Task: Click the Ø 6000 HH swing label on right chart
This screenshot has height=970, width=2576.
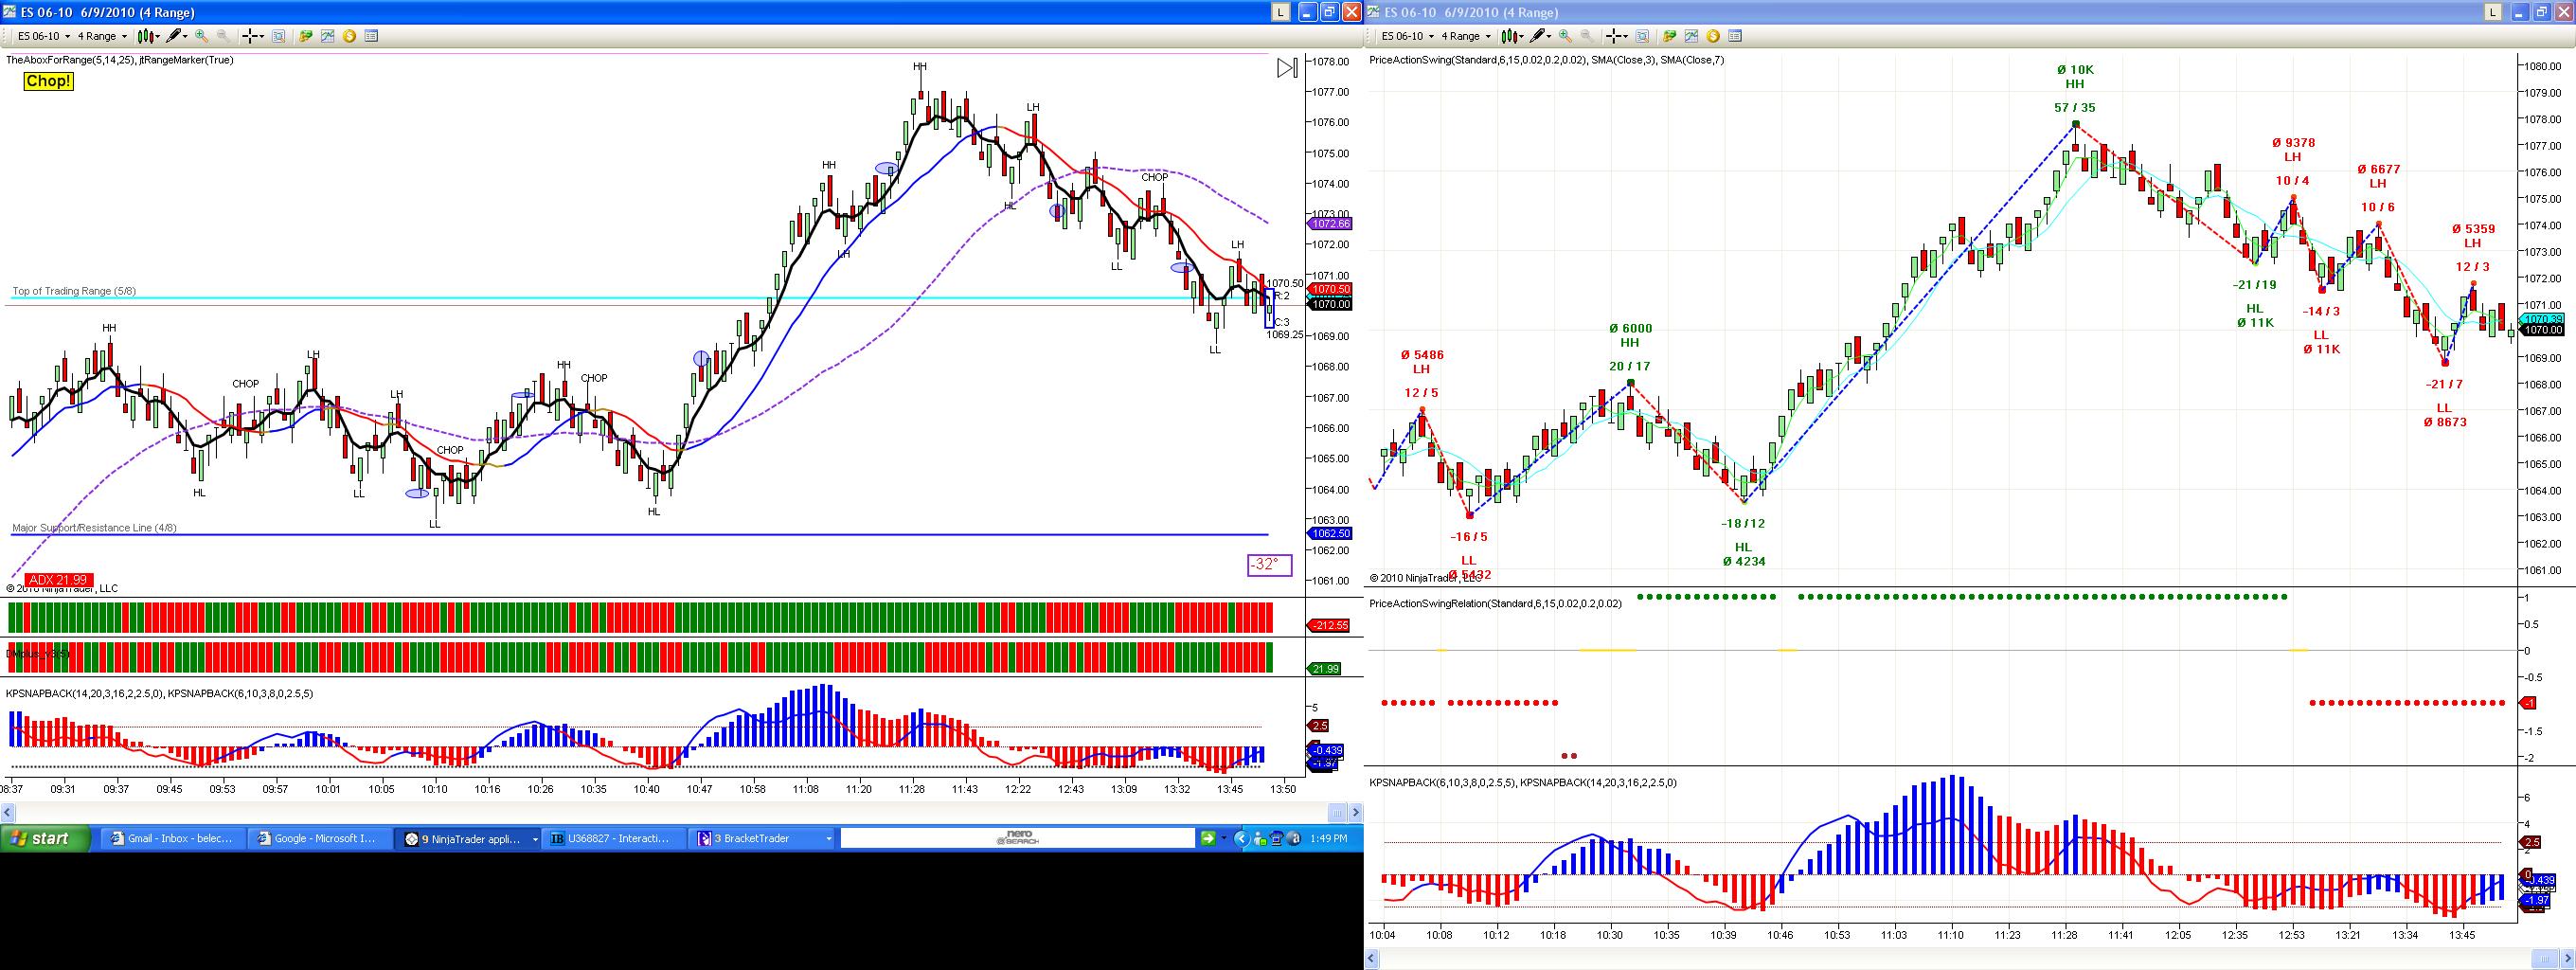Action: click(x=1630, y=336)
